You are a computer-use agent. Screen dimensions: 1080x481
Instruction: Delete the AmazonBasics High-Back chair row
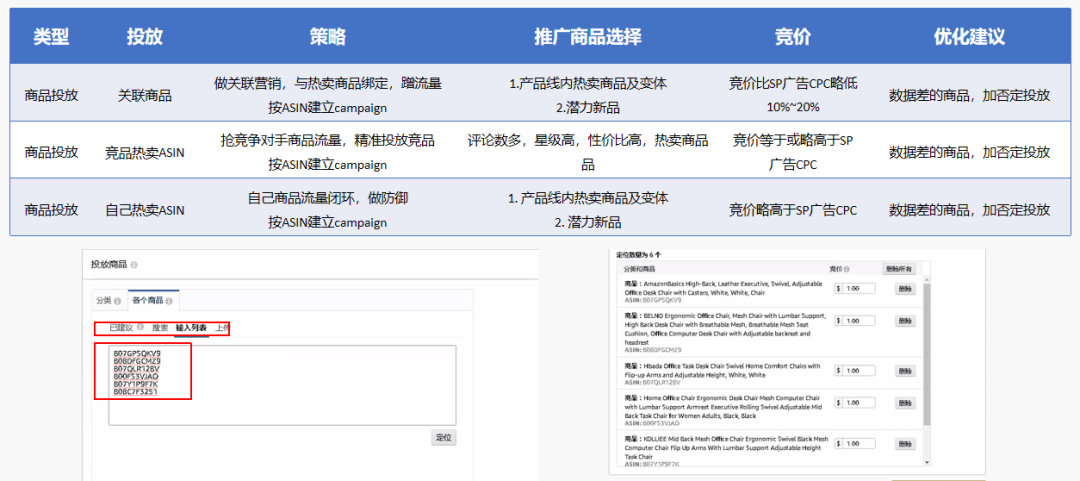(905, 289)
